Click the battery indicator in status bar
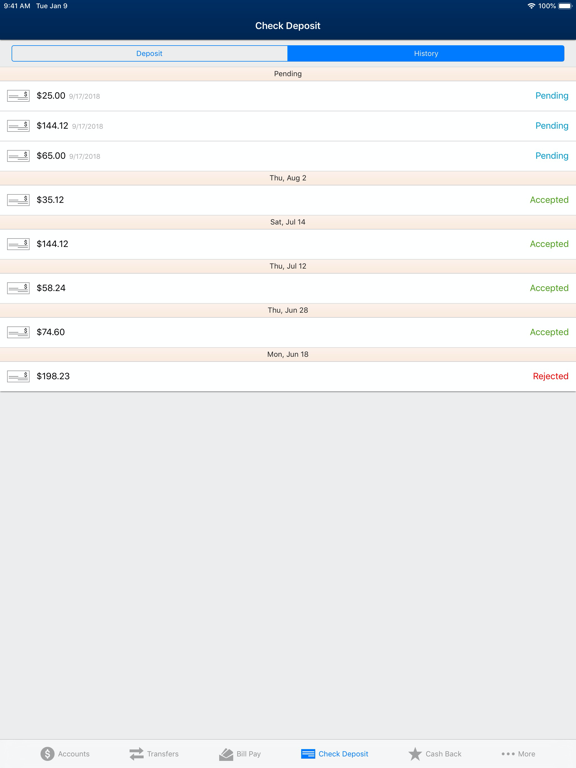Screen dimensions: 576x768 [565, 6]
